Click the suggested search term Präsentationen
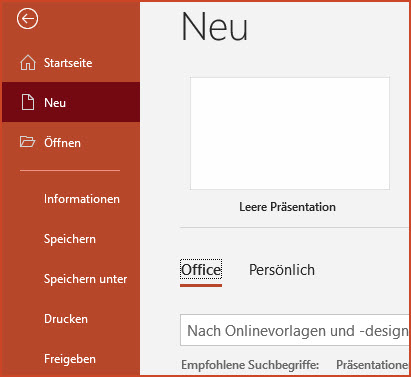 (x=372, y=365)
